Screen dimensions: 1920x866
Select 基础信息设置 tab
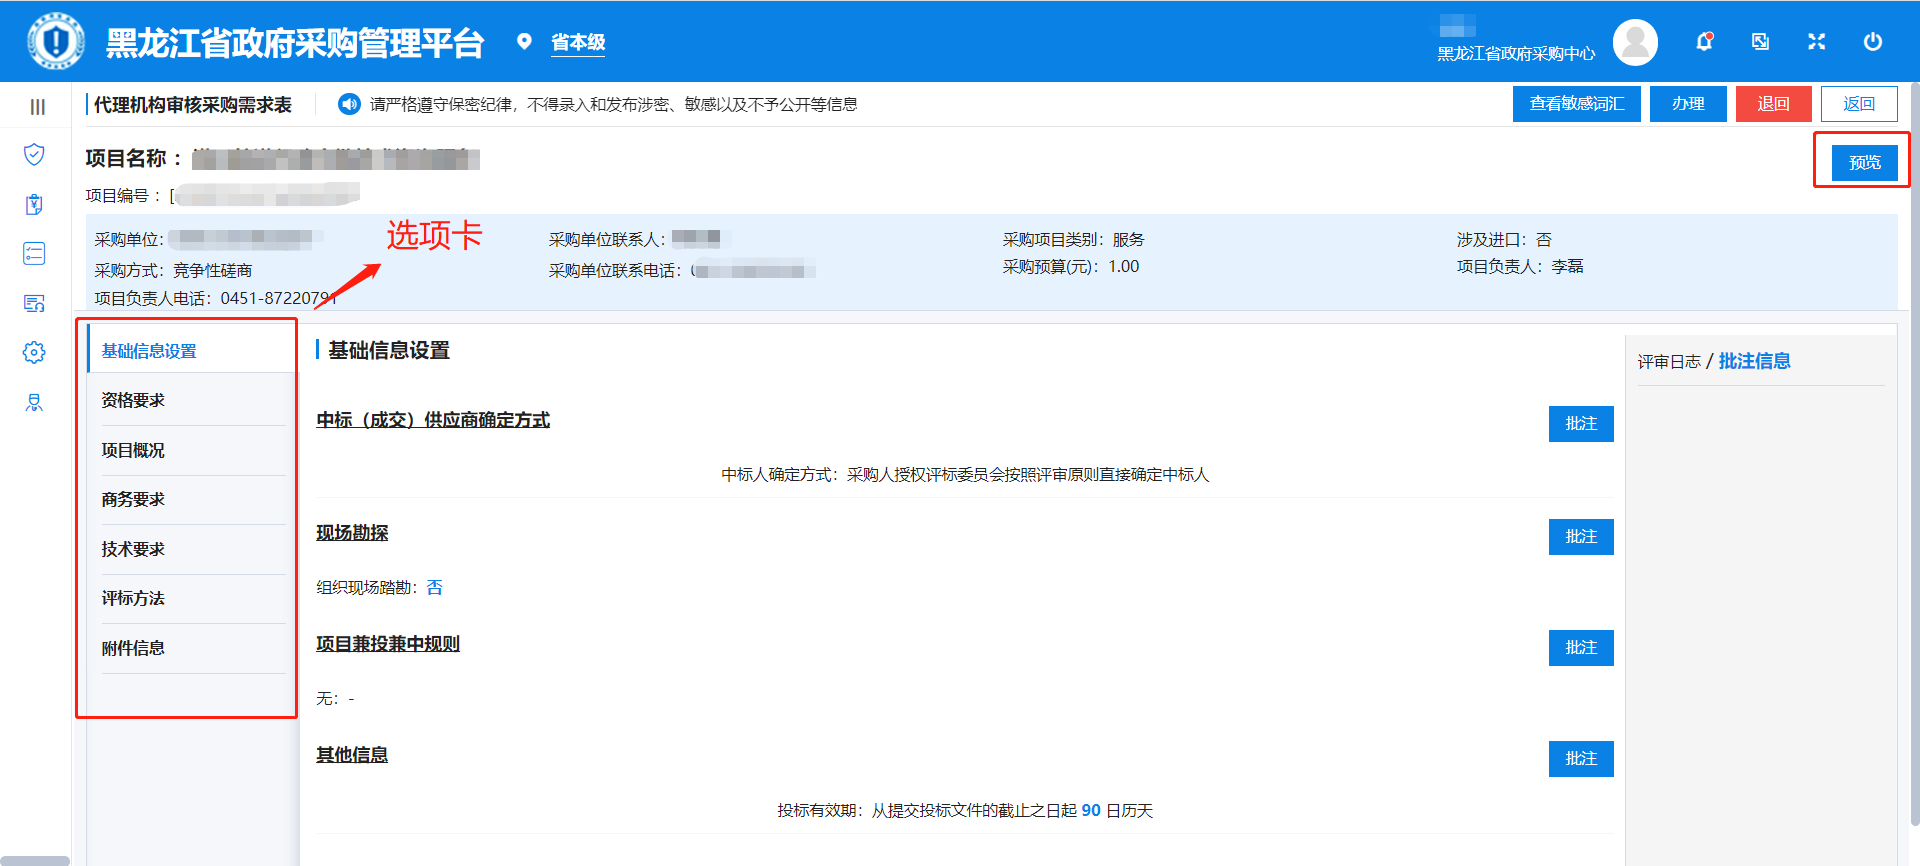click(x=191, y=351)
